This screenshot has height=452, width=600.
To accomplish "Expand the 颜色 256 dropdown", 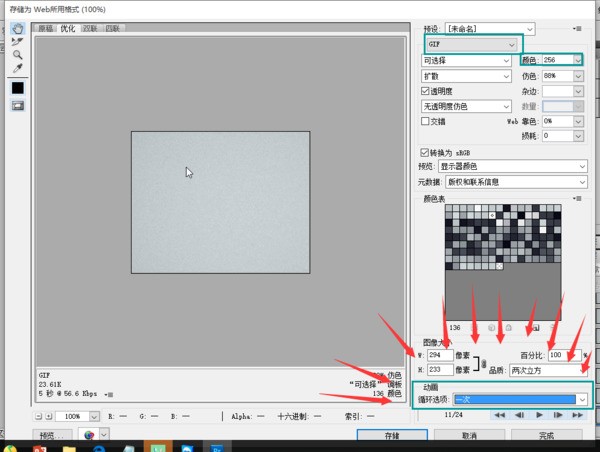I will pos(579,60).
